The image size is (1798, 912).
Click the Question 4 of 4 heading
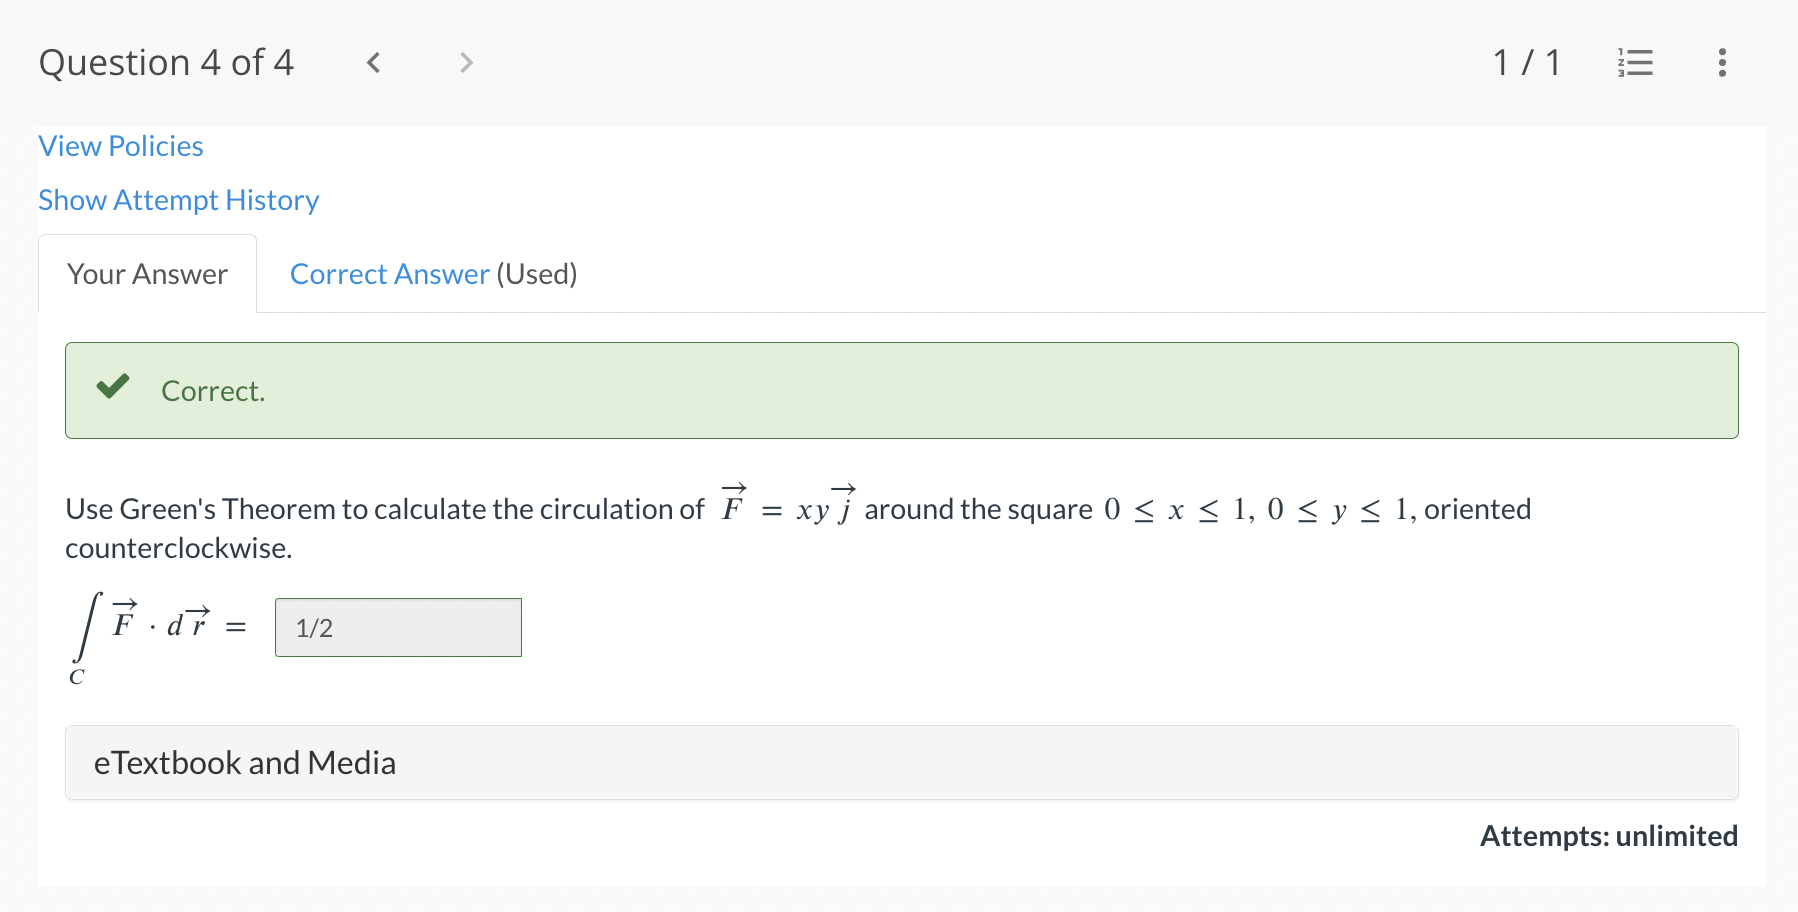pyautogui.click(x=166, y=62)
